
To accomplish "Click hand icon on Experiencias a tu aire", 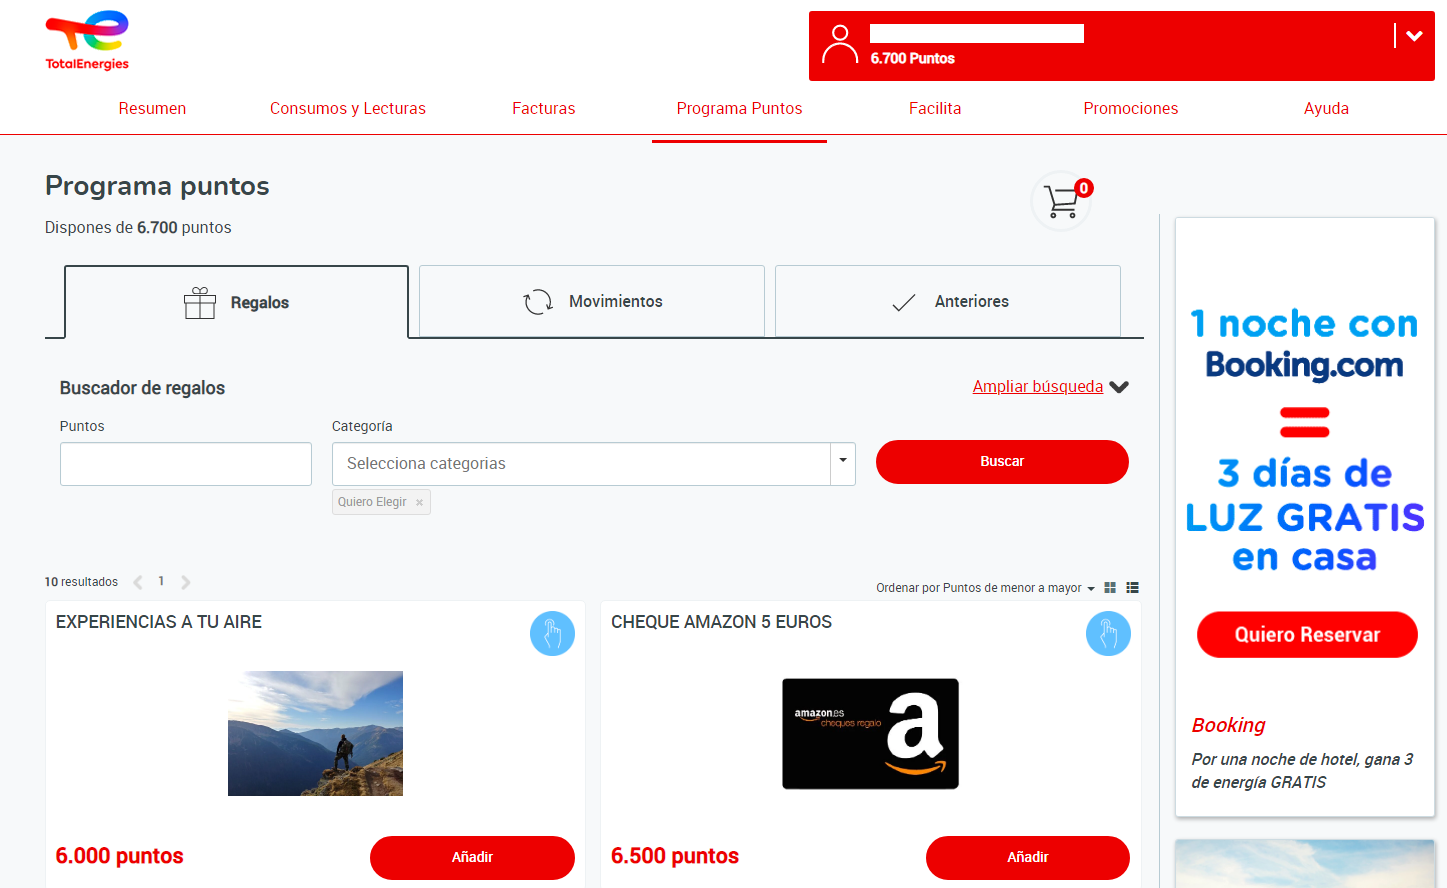I will click(552, 634).
